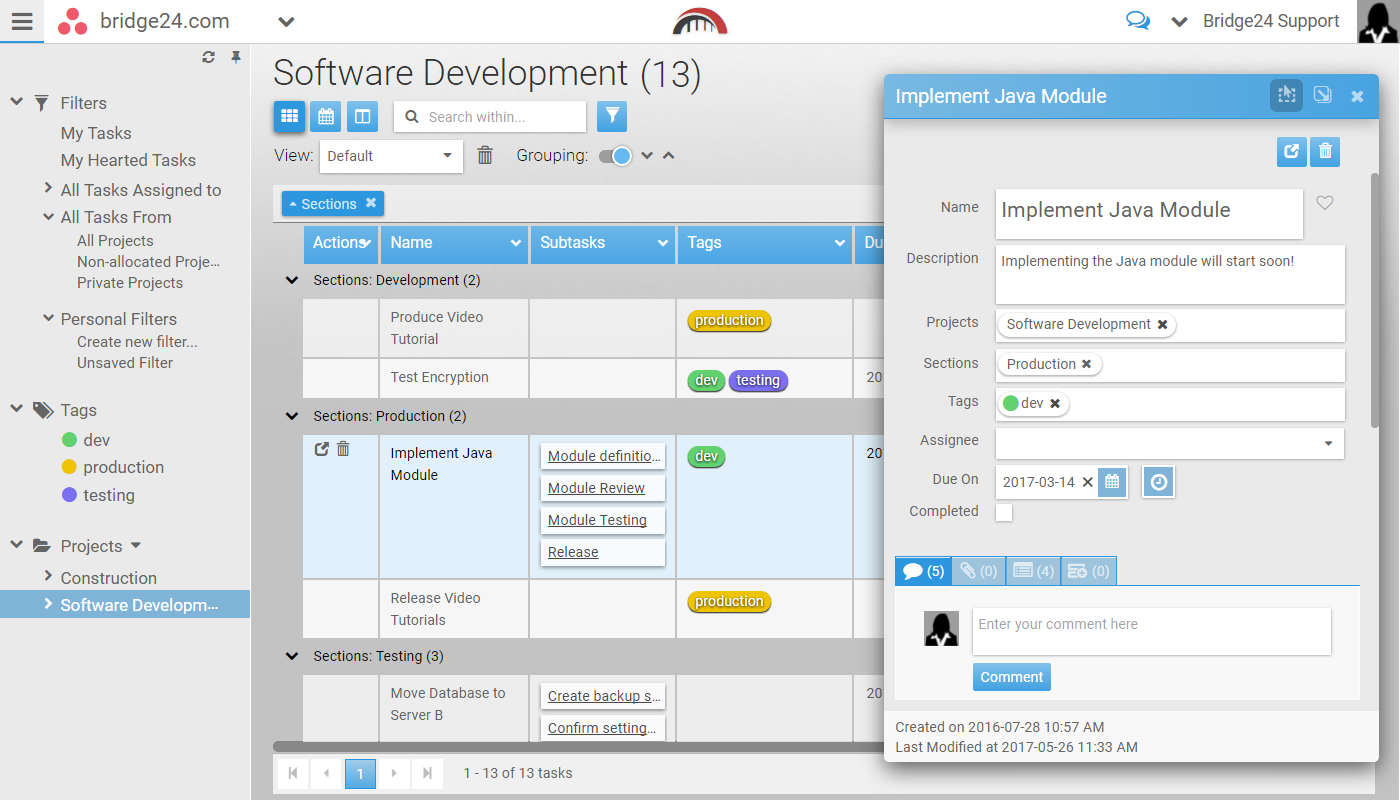Open the attachments tab (0)
The height and width of the screenshot is (800, 1400).
pyautogui.click(x=978, y=571)
